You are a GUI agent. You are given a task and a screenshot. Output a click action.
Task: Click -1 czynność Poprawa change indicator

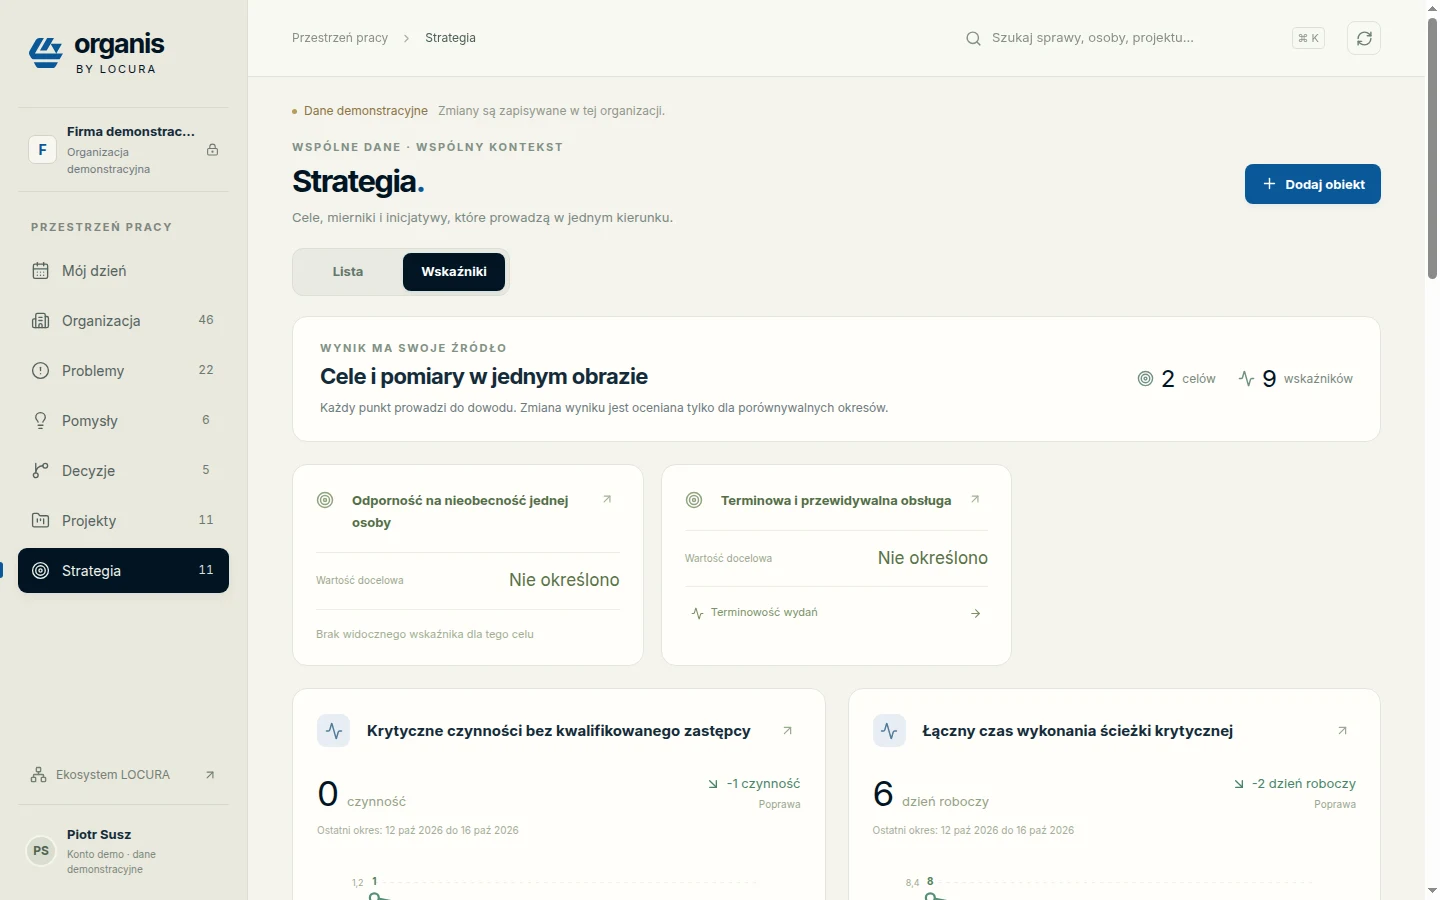click(x=754, y=792)
